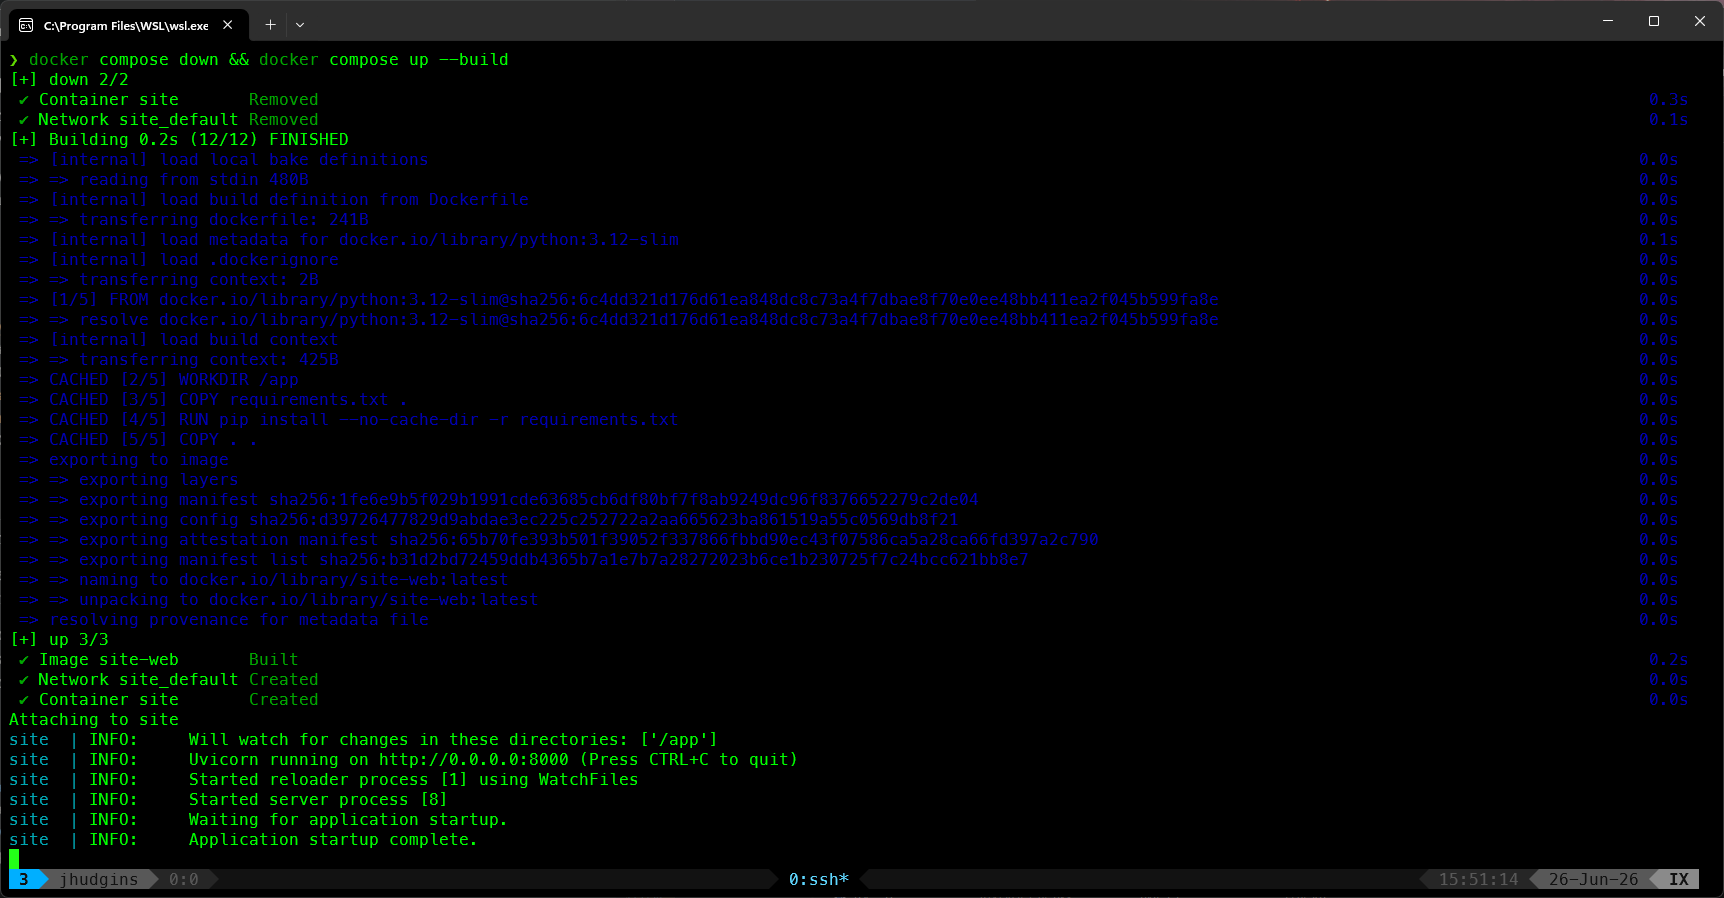1724x898 pixels.
Task: Click the tmux session number 3
Action: (x=24, y=879)
